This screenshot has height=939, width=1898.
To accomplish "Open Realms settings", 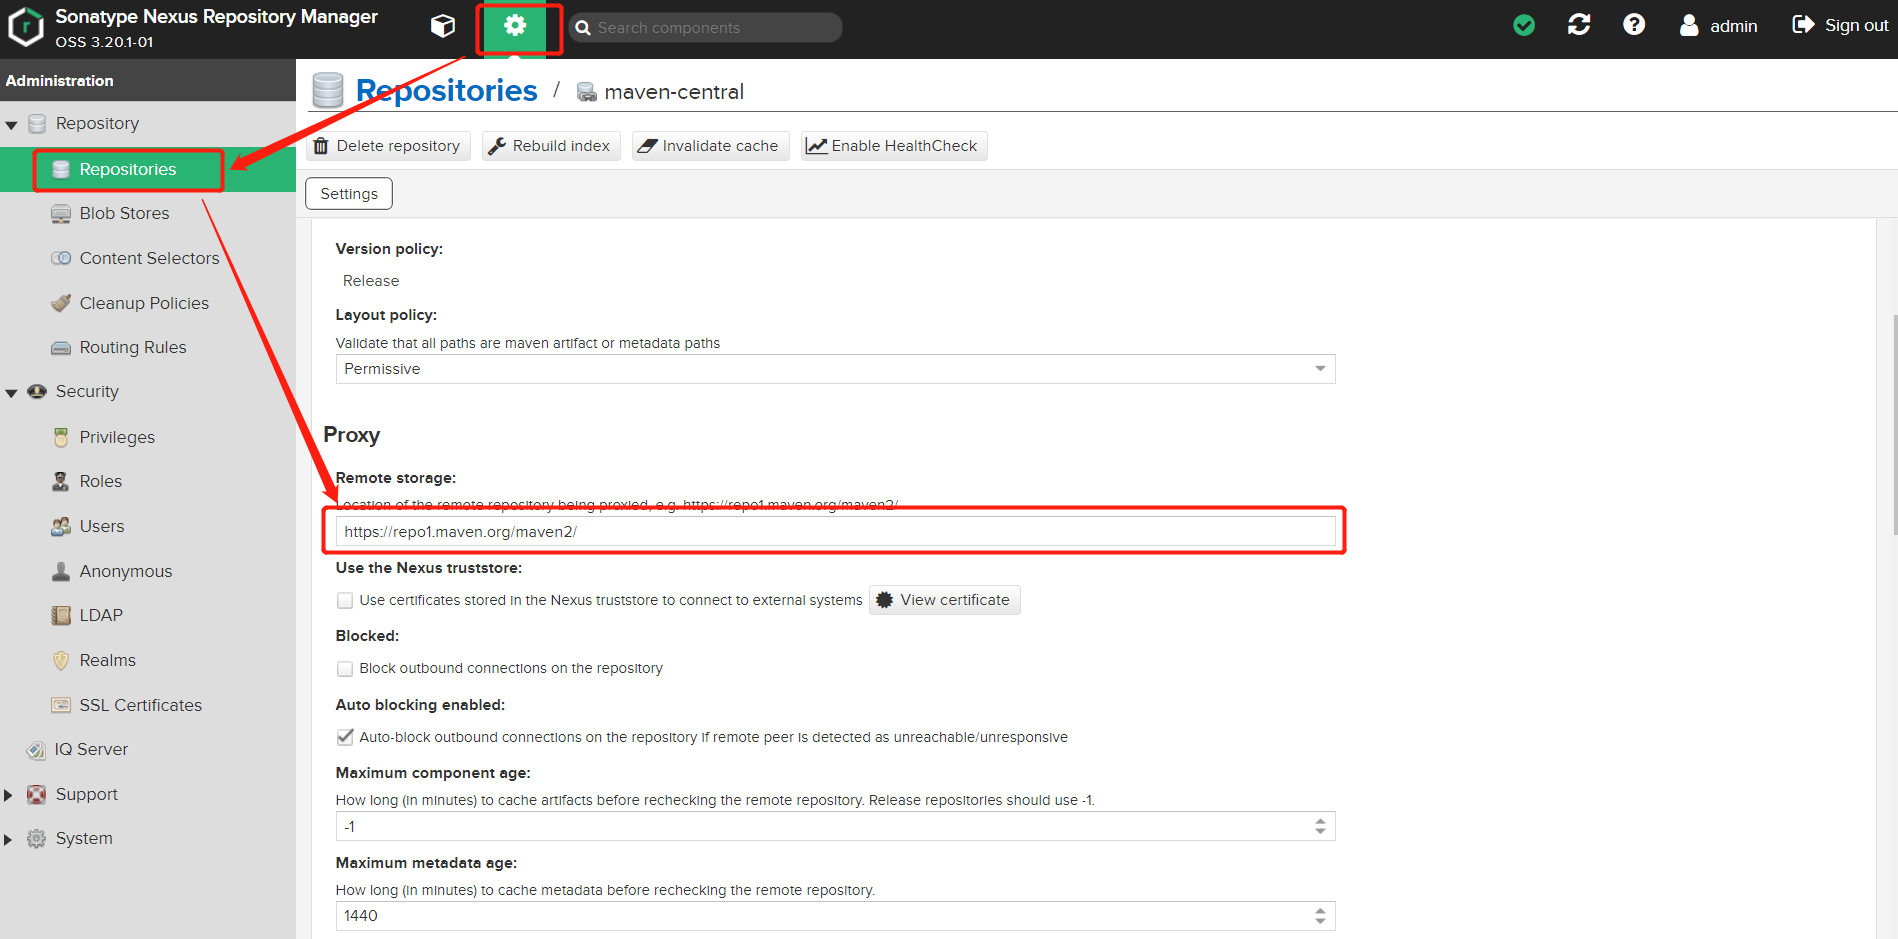I will tap(107, 660).
